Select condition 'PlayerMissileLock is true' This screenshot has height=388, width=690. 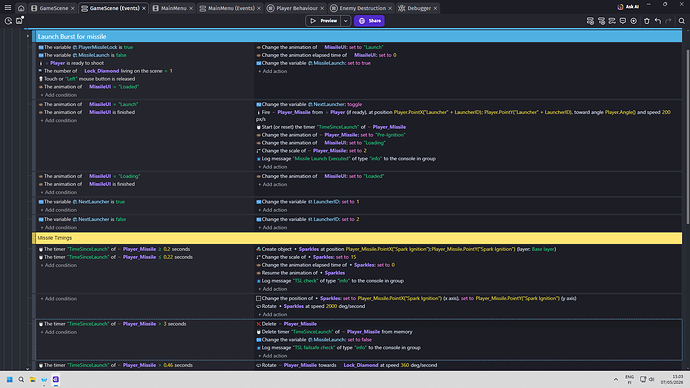86,47
